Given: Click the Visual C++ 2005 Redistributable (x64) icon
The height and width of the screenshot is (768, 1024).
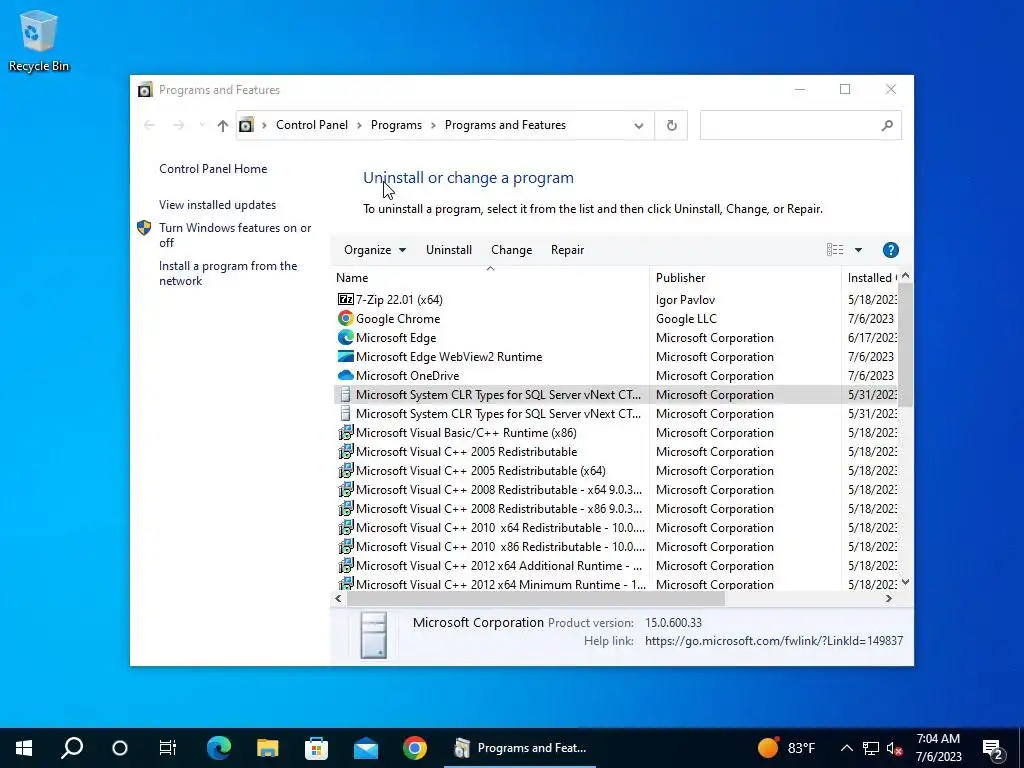Looking at the screenshot, I should [x=345, y=470].
